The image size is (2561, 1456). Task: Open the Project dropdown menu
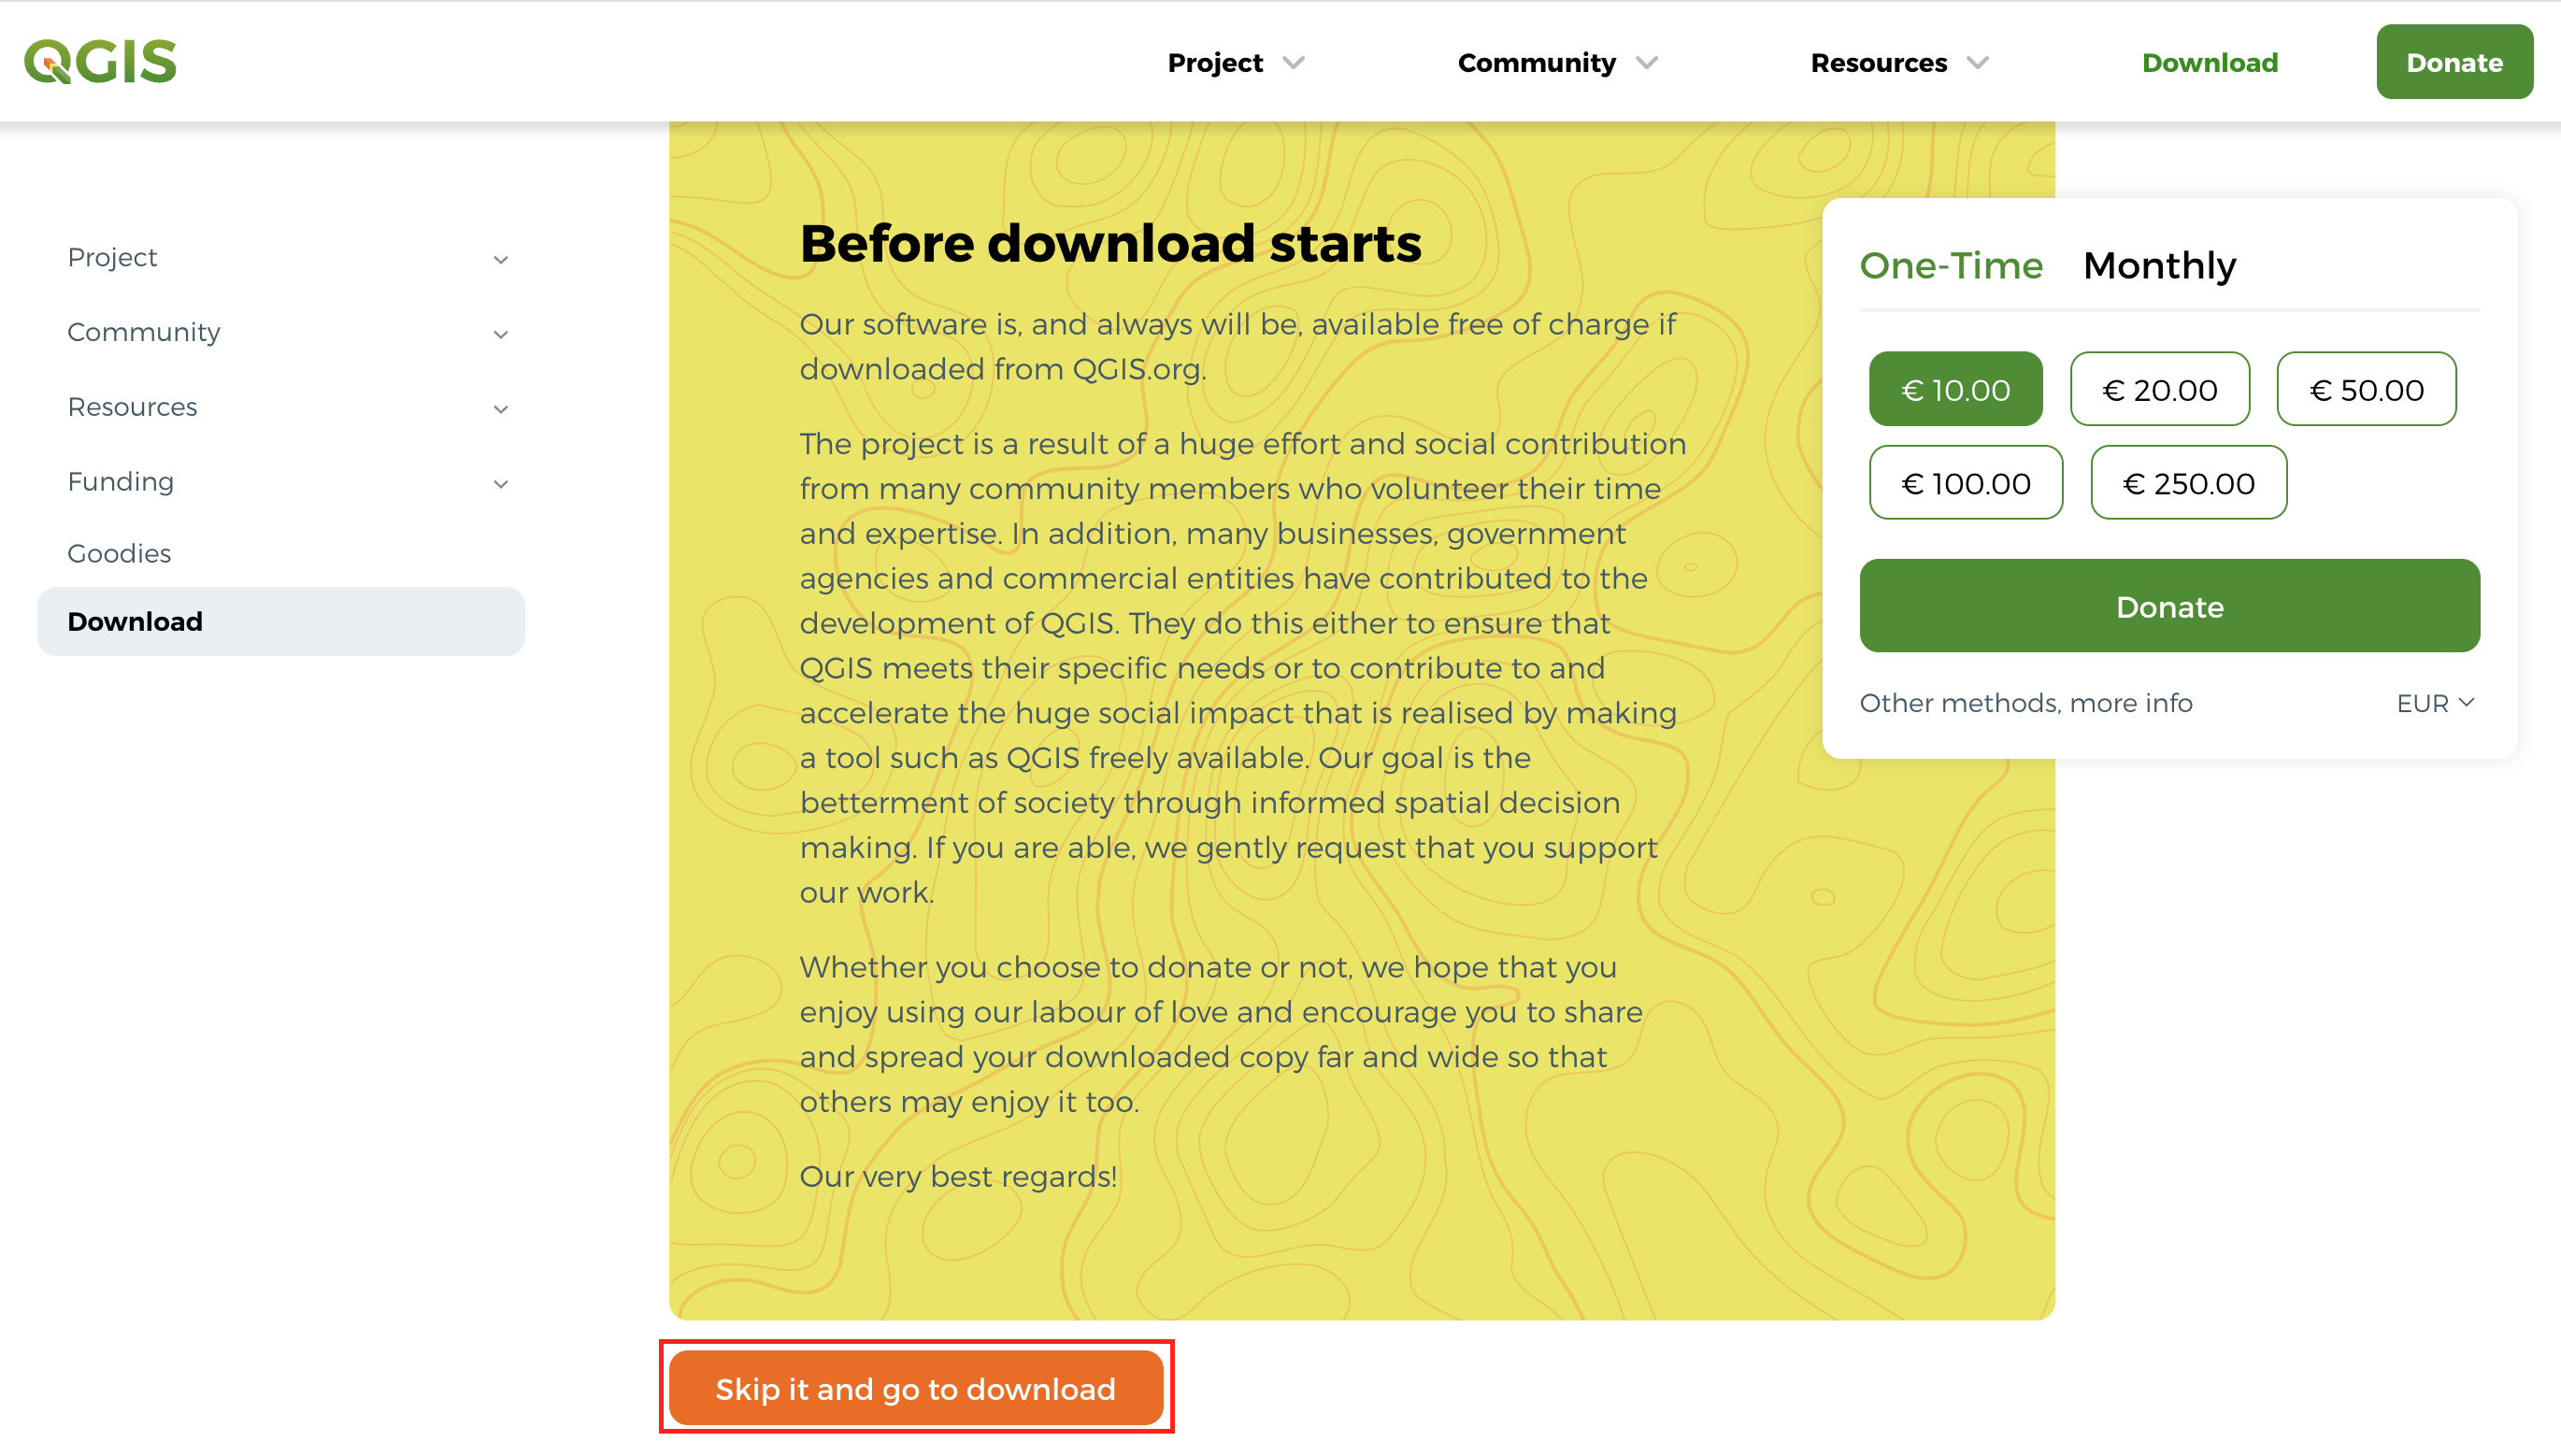tap(1233, 64)
